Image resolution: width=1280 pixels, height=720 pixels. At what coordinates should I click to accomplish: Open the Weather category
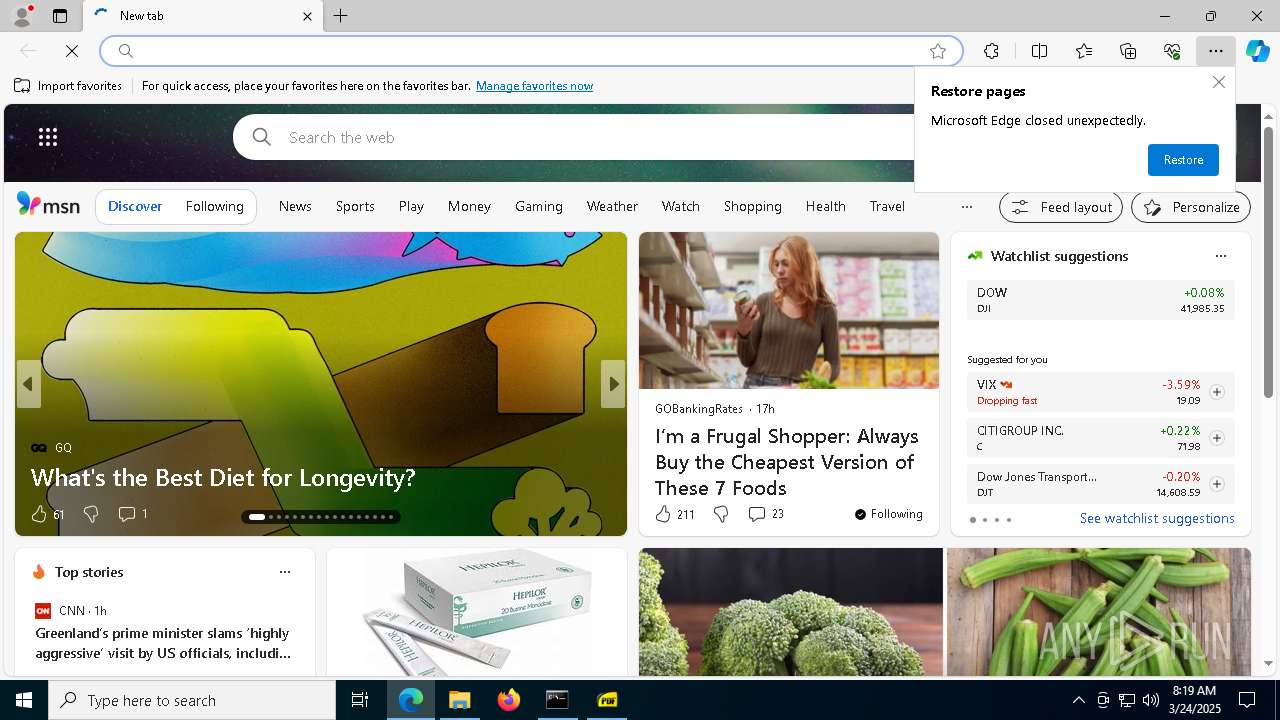[x=612, y=206]
